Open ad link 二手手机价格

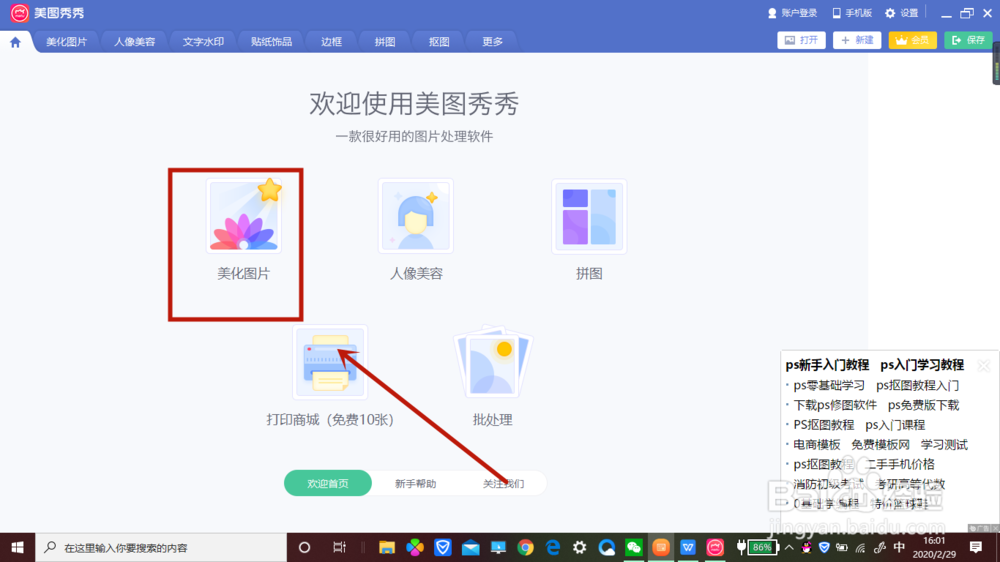[x=900, y=464]
